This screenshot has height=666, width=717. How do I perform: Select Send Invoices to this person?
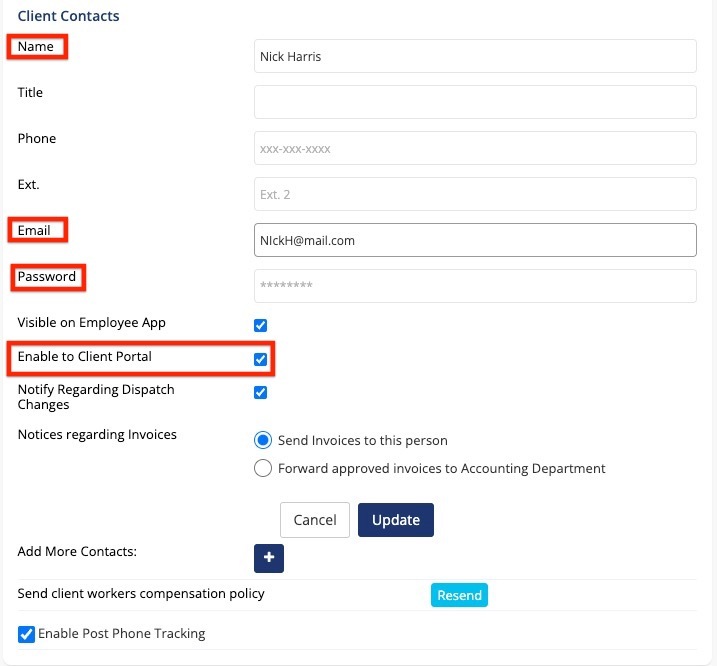pyautogui.click(x=263, y=440)
